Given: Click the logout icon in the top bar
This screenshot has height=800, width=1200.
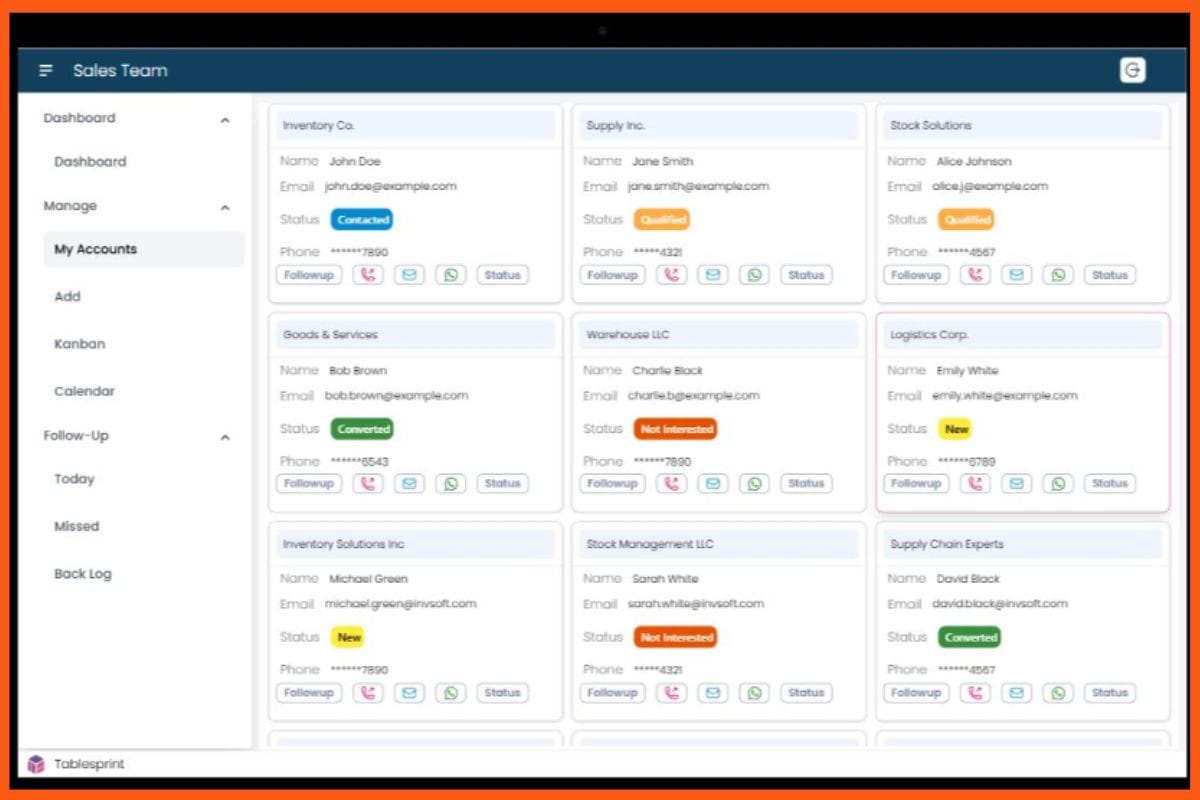Looking at the screenshot, I should pyautogui.click(x=1132, y=70).
